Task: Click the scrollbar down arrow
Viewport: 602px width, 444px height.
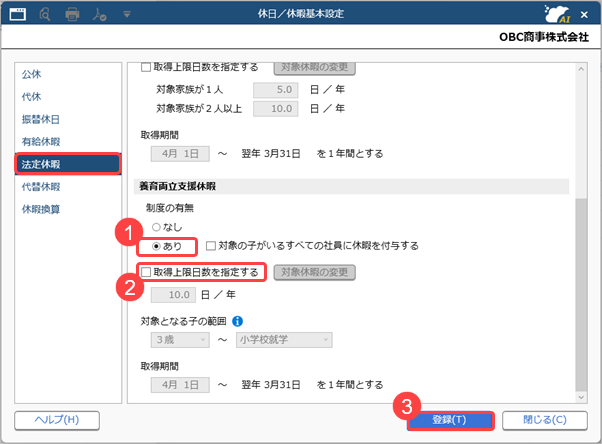Action: click(x=581, y=398)
